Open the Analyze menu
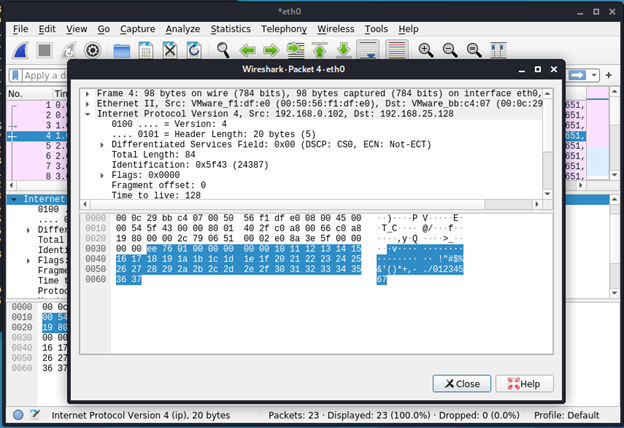Image resolution: width=624 pixels, height=428 pixels. tap(183, 29)
